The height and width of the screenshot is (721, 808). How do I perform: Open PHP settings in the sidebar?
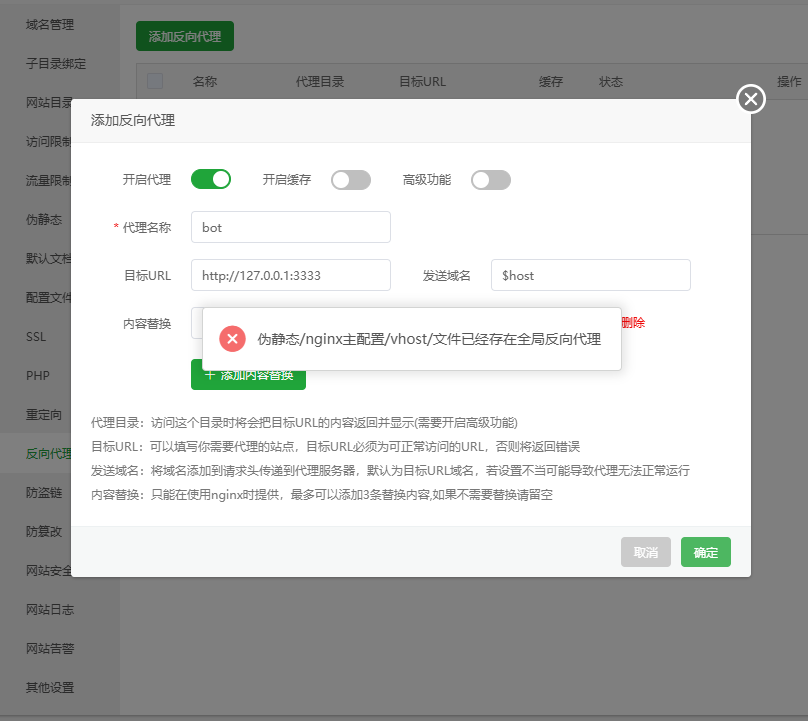(x=38, y=376)
